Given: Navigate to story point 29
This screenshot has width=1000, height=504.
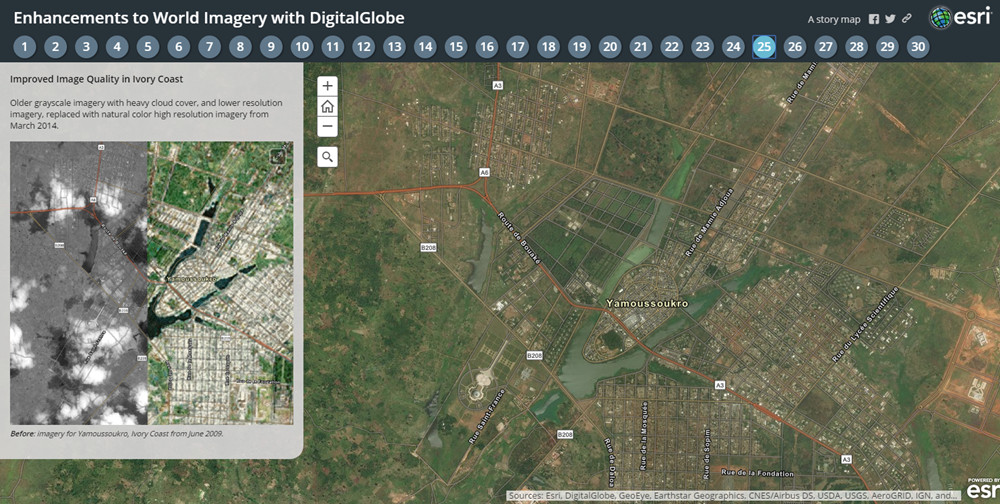Looking at the screenshot, I should click(x=887, y=47).
